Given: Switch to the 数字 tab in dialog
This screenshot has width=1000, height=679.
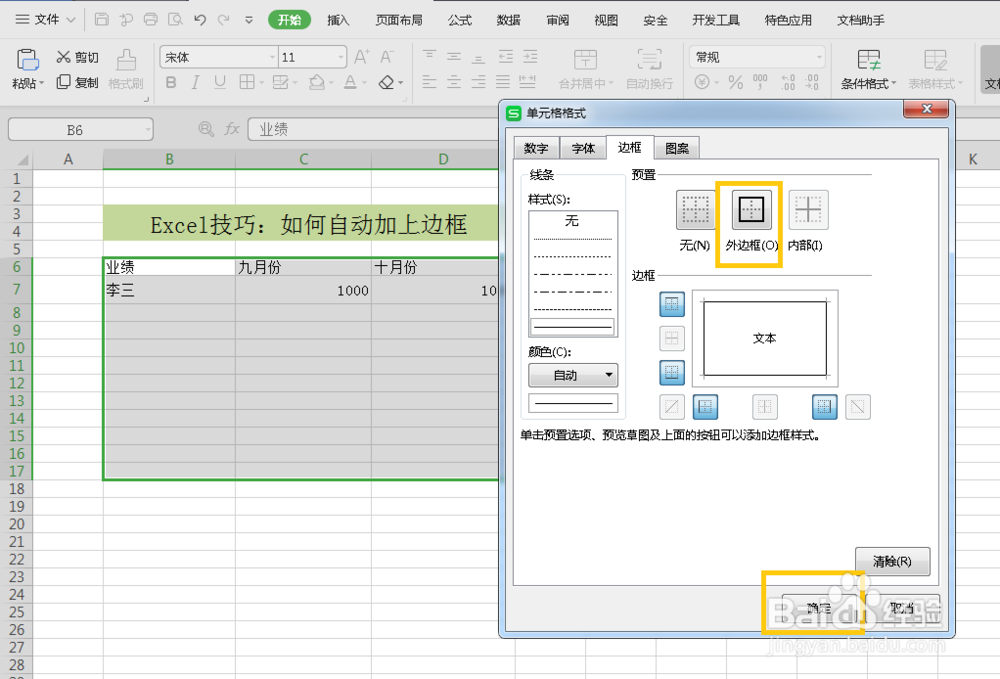Looking at the screenshot, I should tap(536, 148).
